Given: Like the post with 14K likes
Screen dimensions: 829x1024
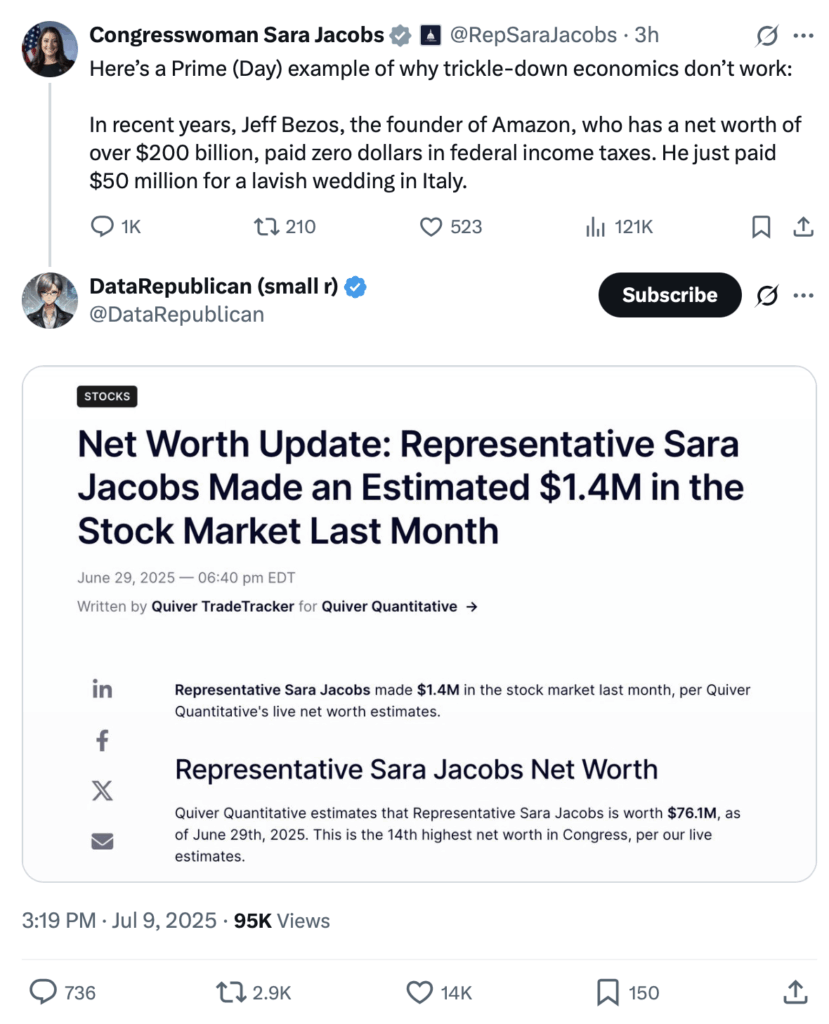Looking at the screenshot, I should pyautogui.click(x=420, y=992).
